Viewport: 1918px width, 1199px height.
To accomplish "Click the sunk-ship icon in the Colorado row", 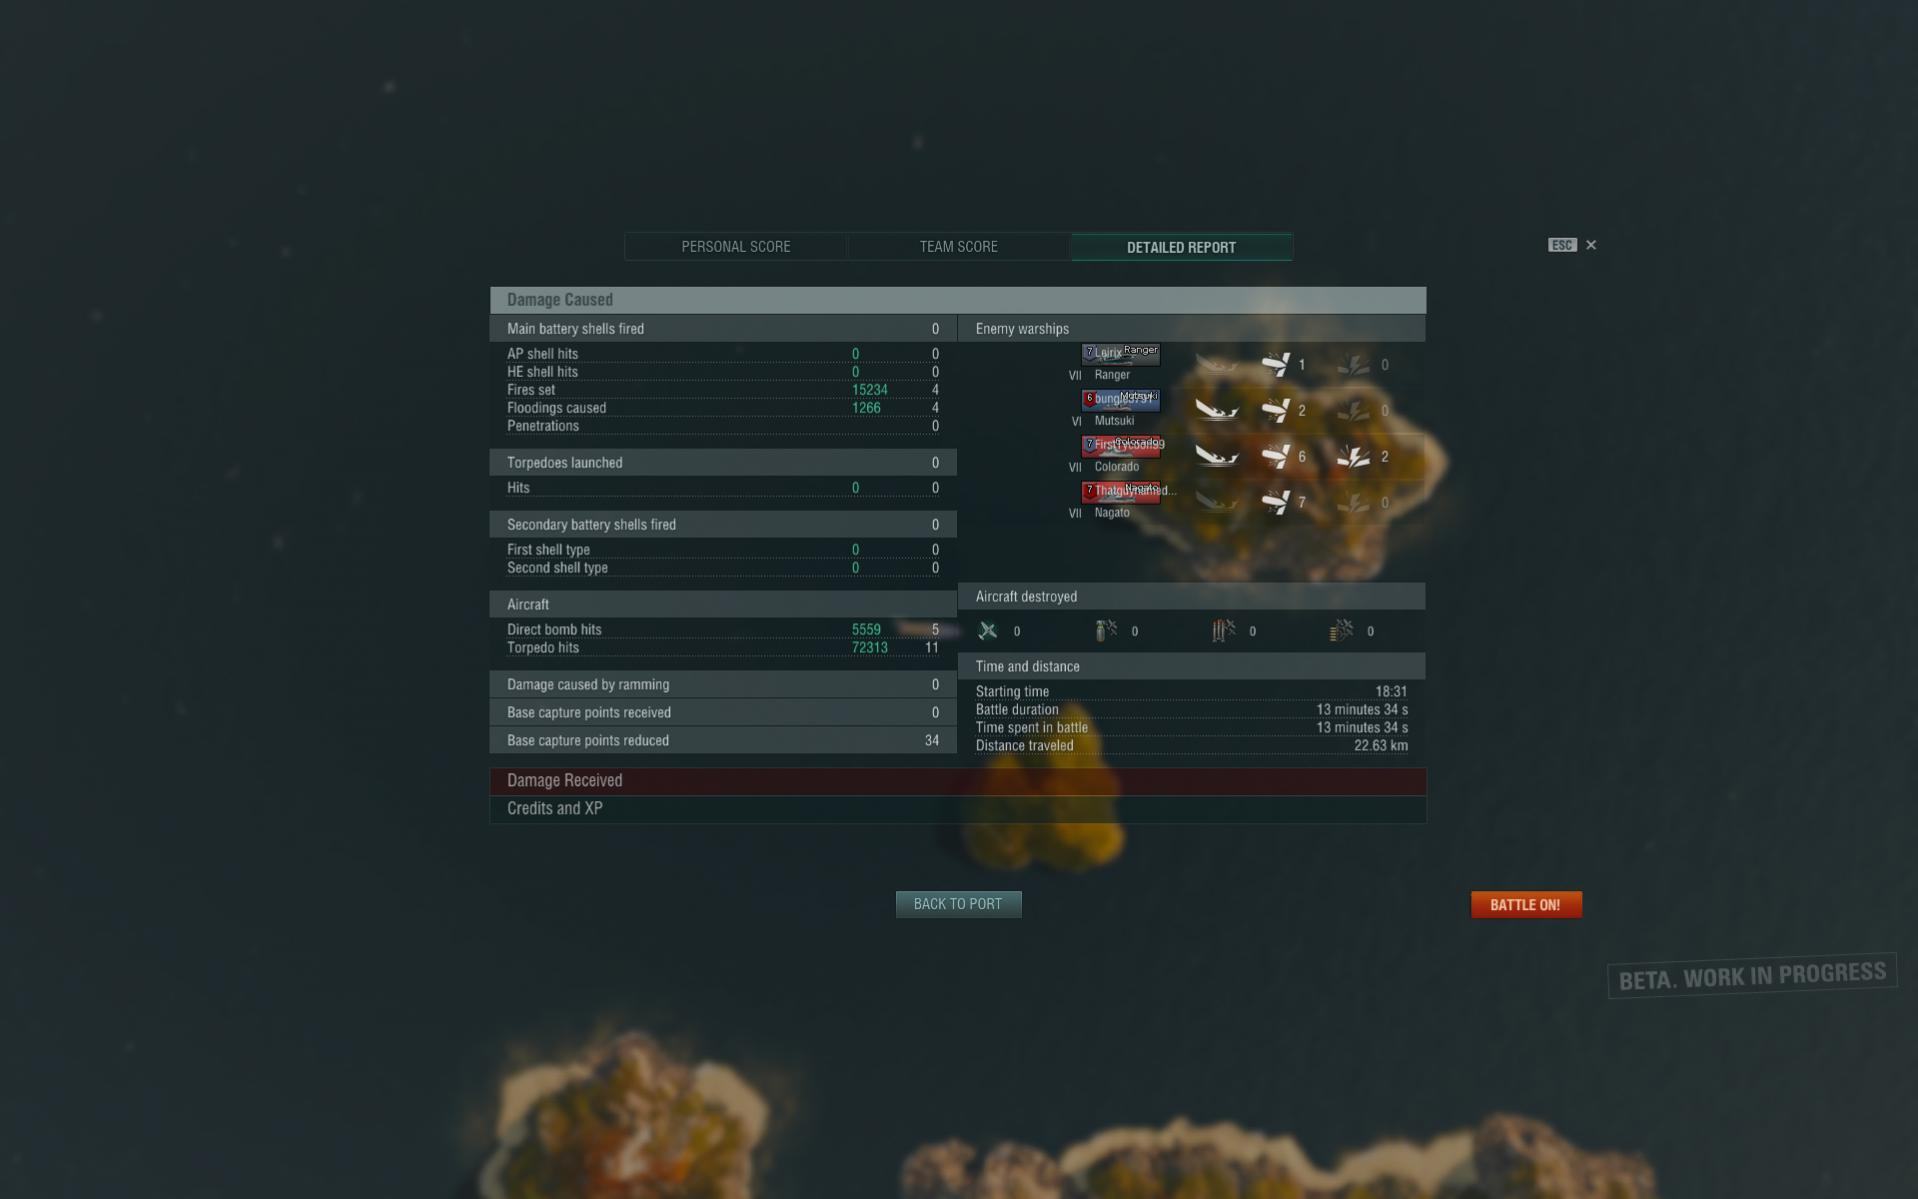I will pos(1217,457).
